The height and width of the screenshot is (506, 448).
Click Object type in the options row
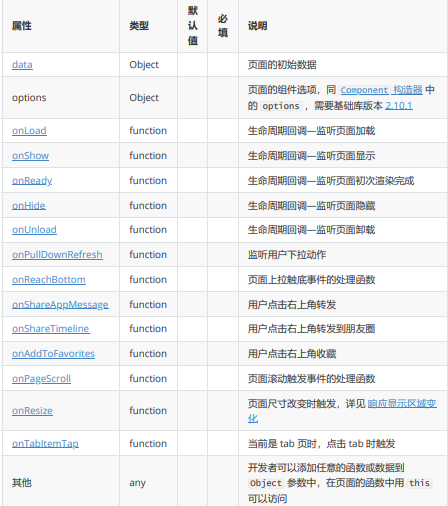click(144, 97)
